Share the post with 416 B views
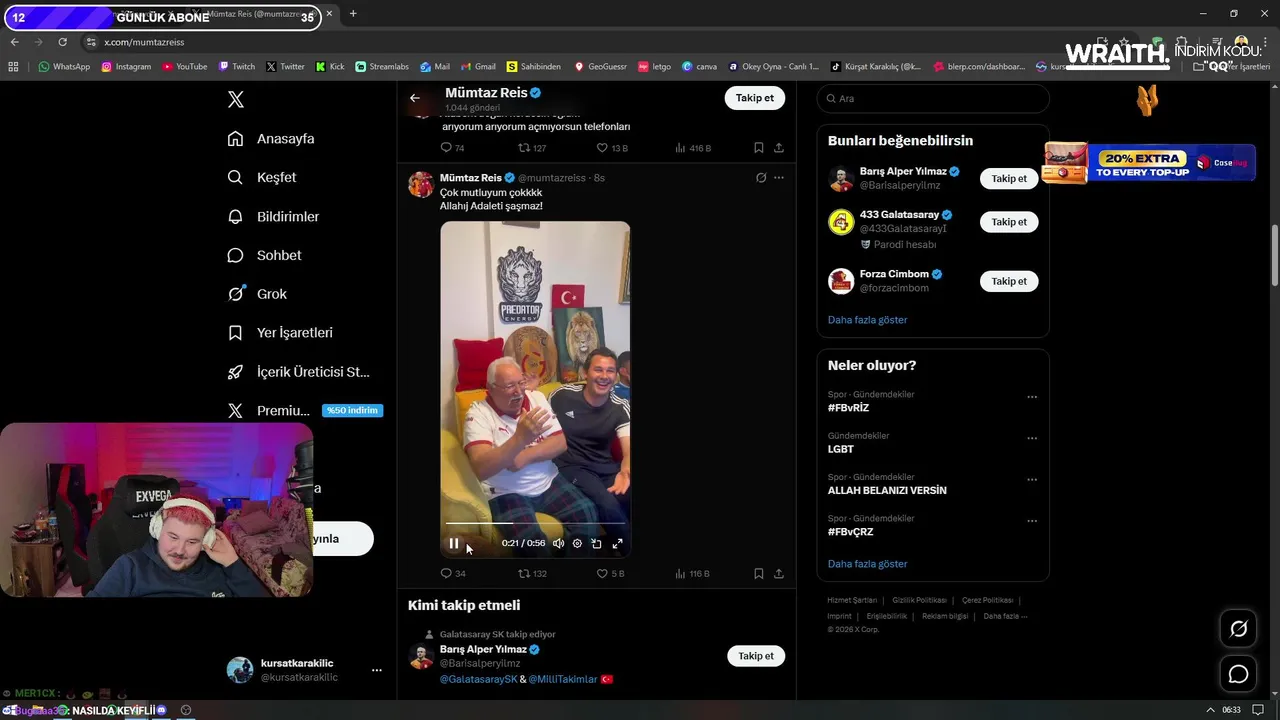 point(779,148)
